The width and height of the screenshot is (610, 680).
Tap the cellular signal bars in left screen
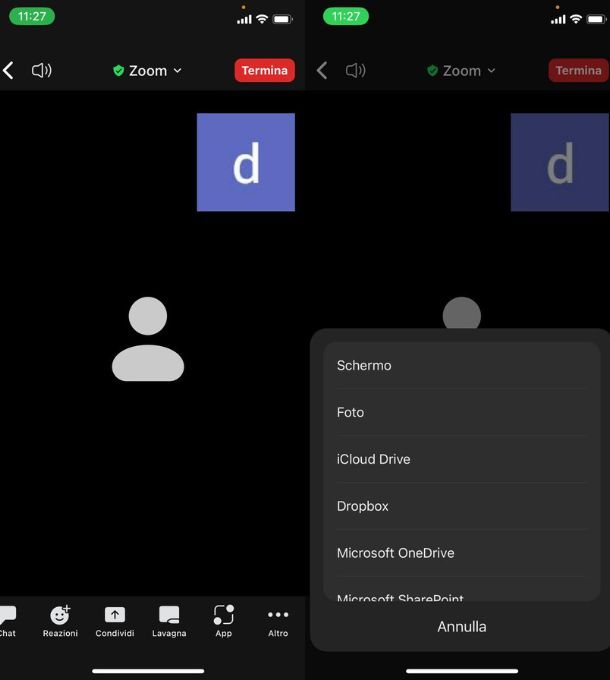tap(245, 20)
